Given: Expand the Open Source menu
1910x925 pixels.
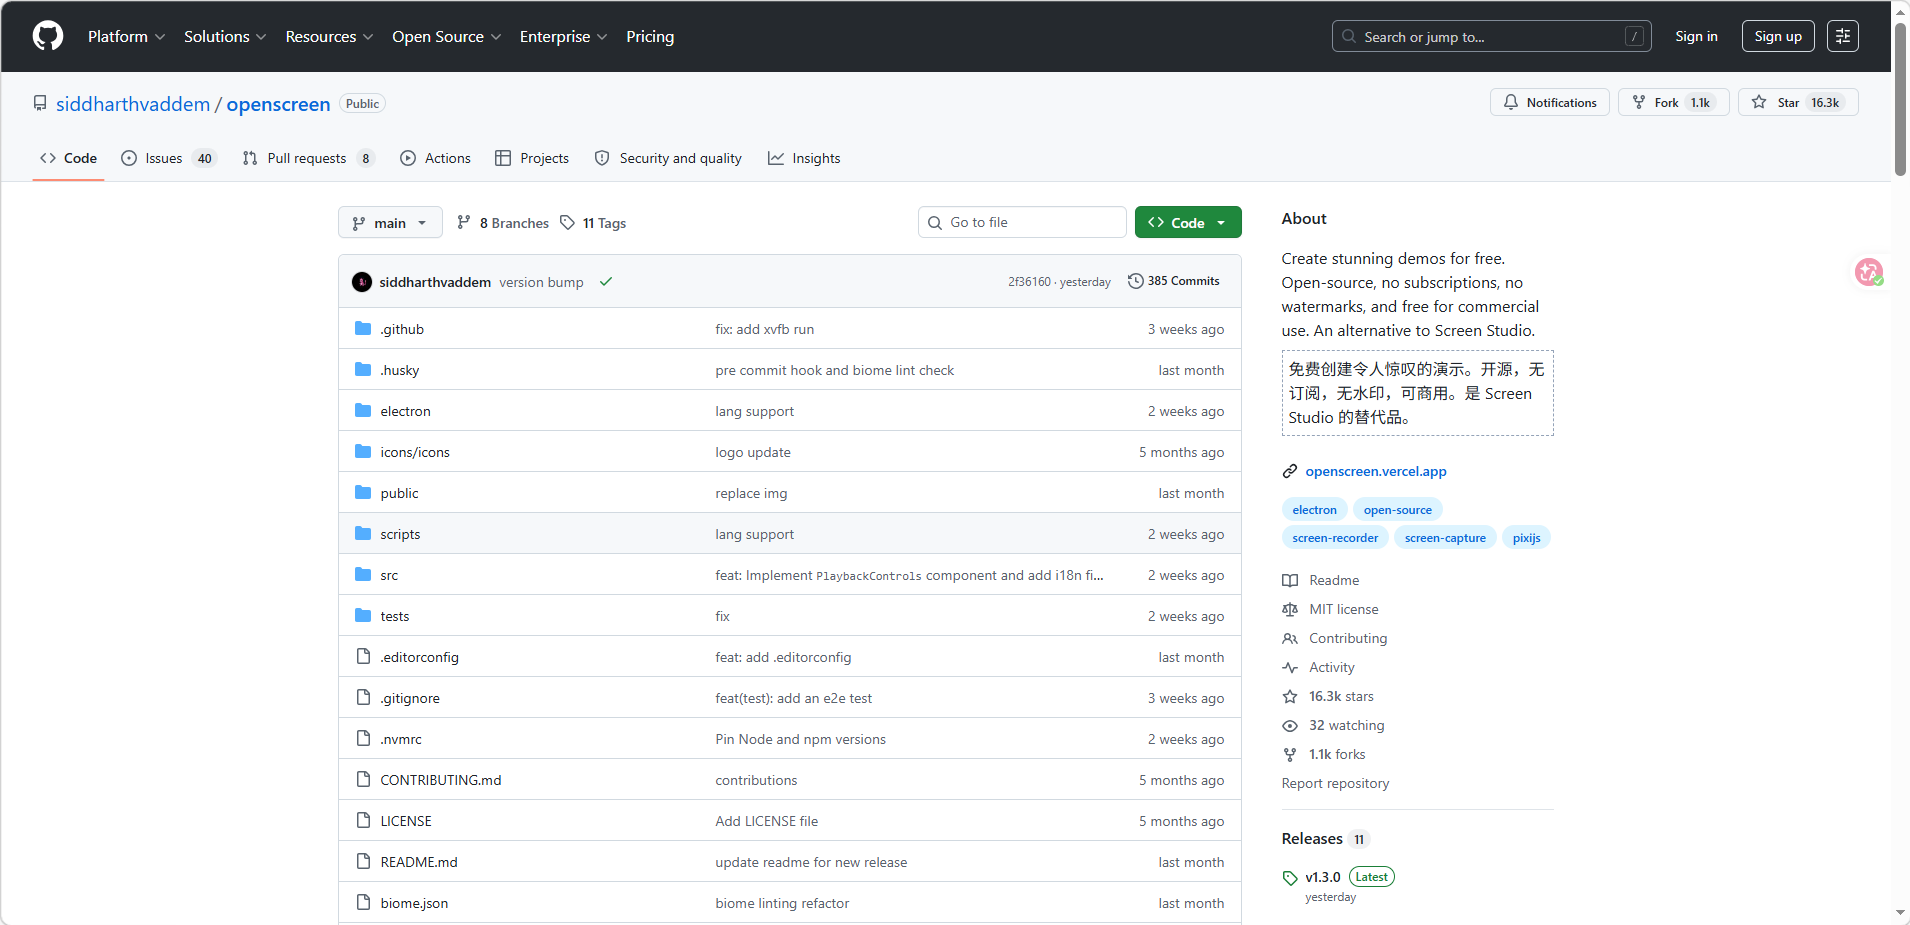Looking at the screenshot, I should (x=446, y=36).
